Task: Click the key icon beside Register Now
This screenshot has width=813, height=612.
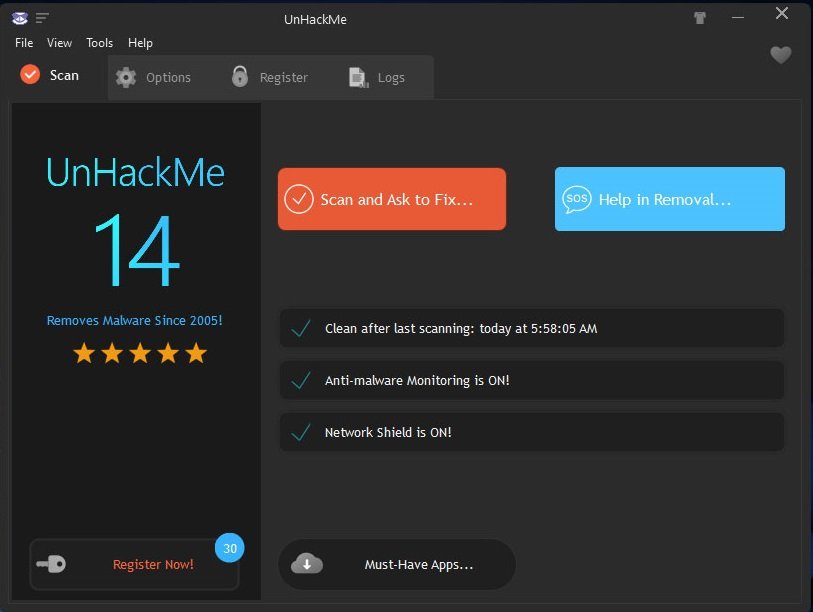Action: [51, 564]
